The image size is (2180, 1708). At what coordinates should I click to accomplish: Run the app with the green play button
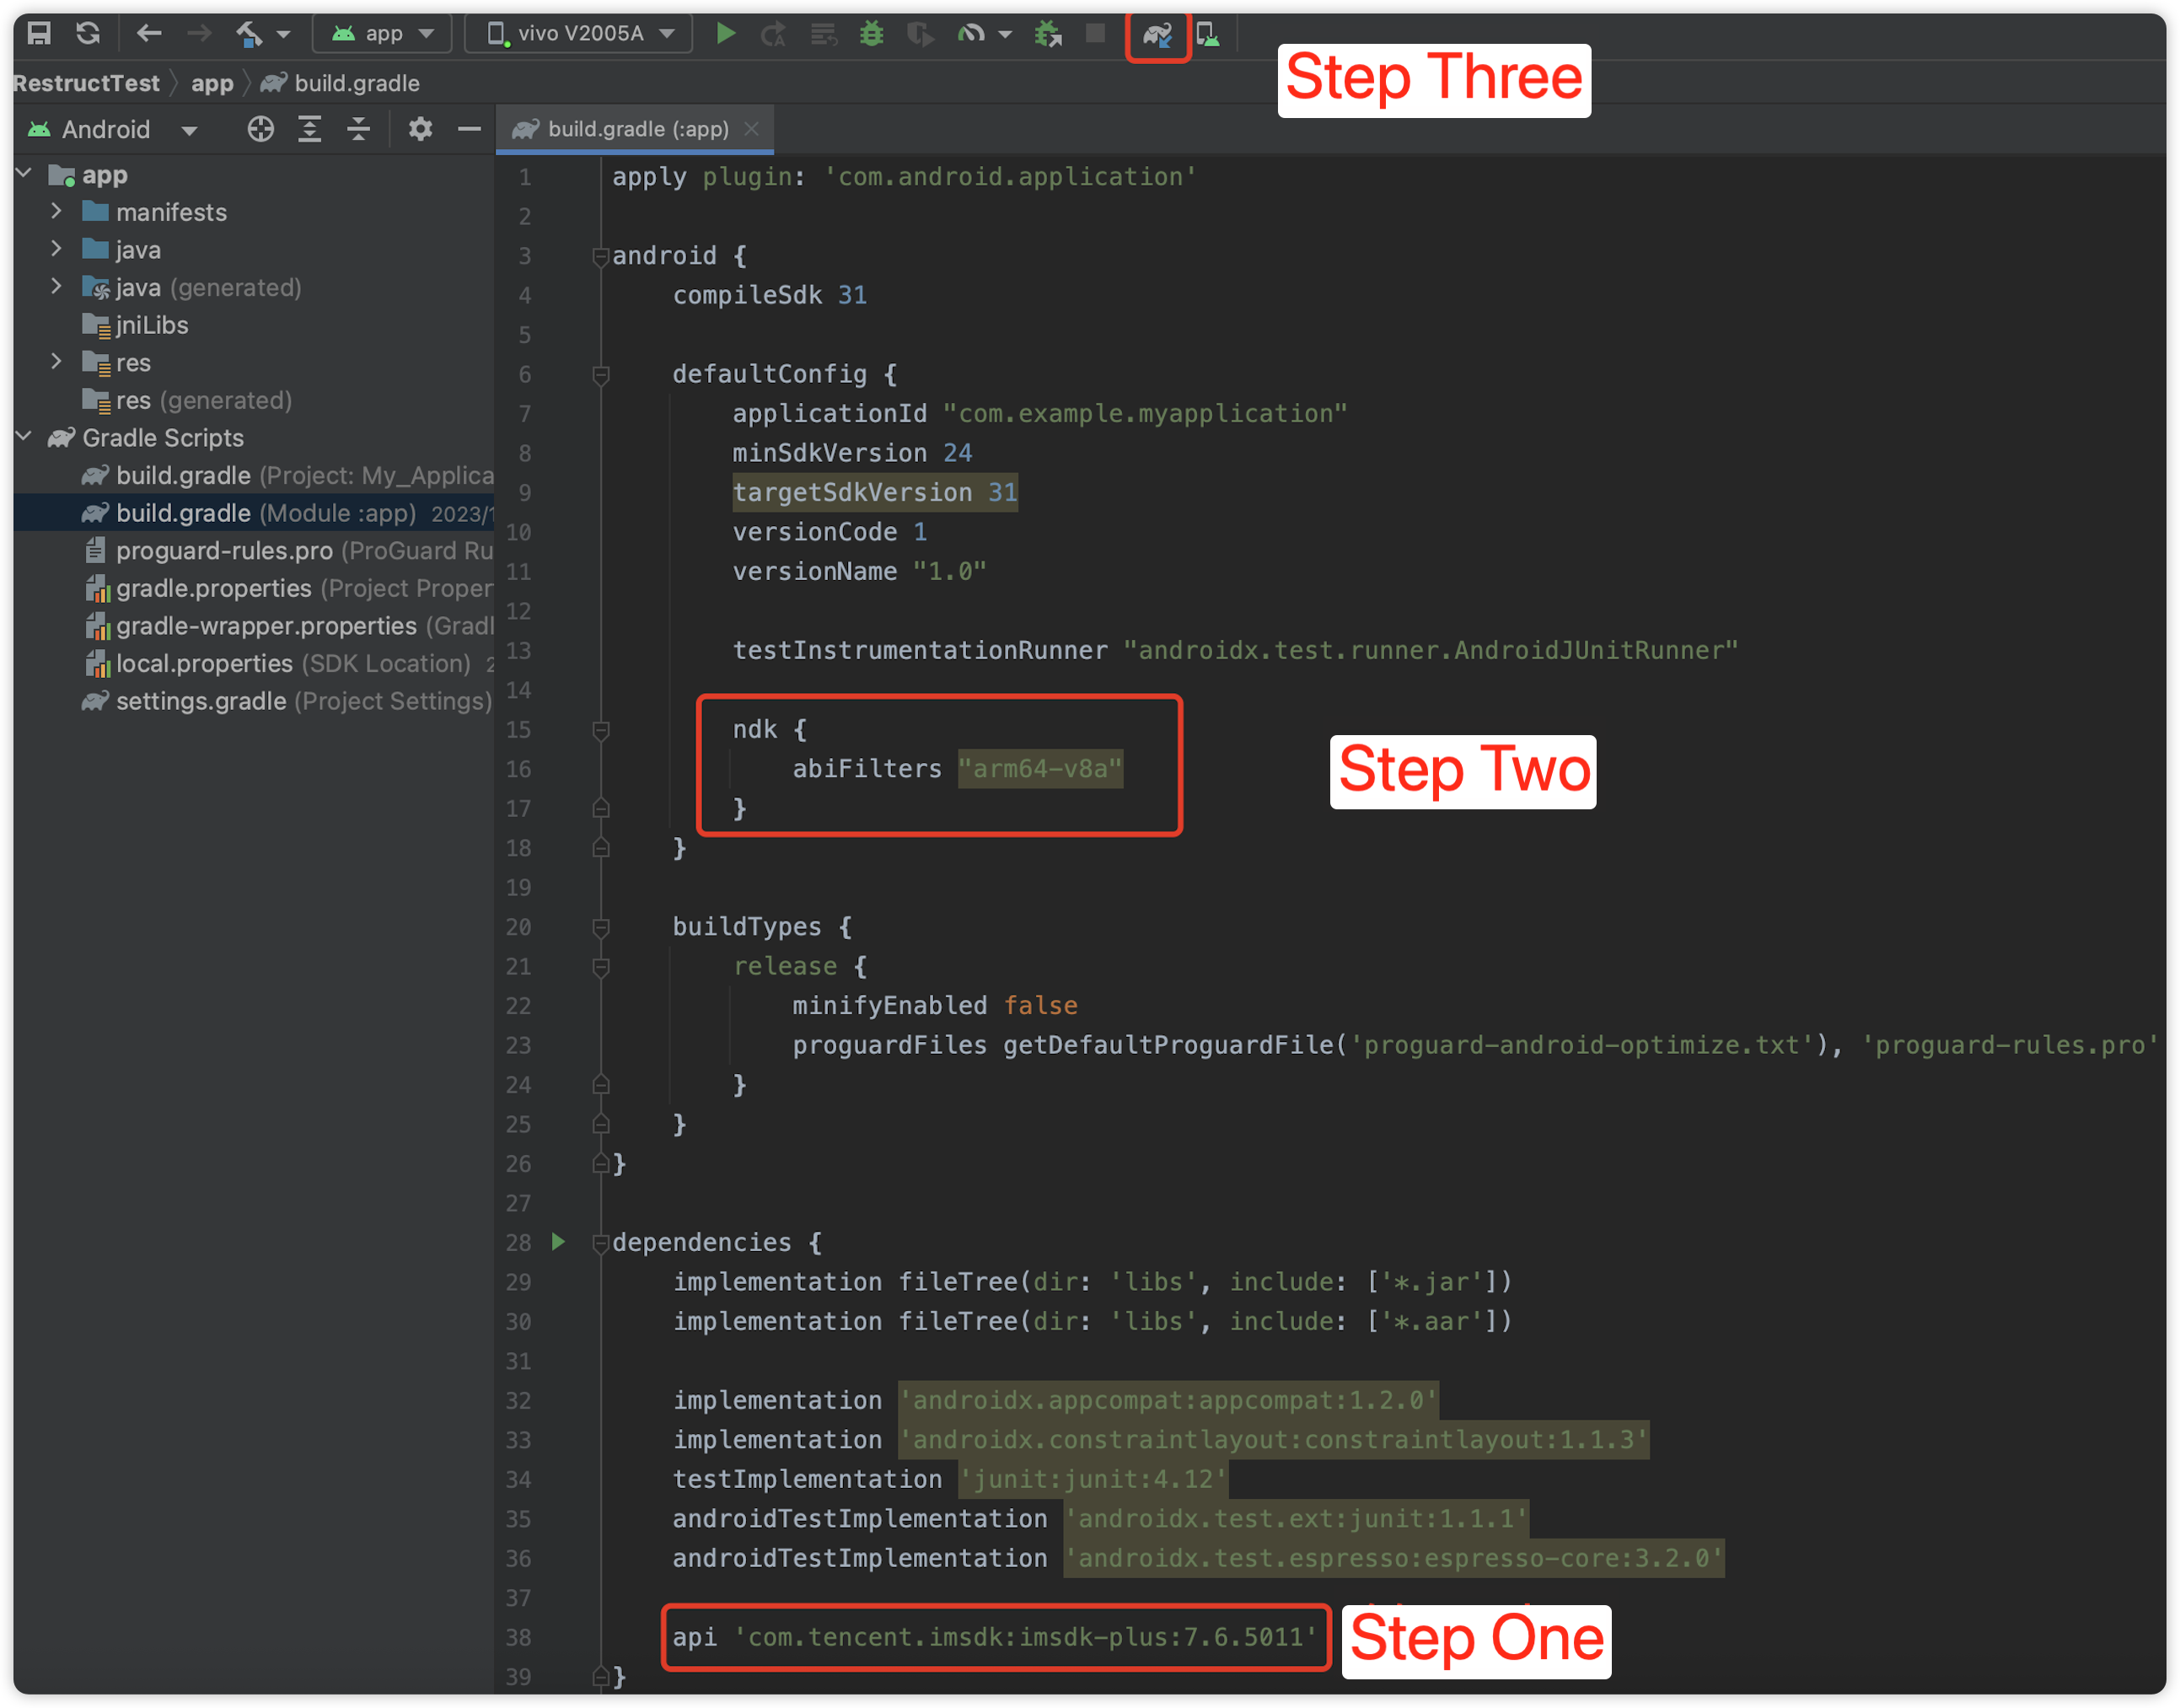[x=726, y=34]
